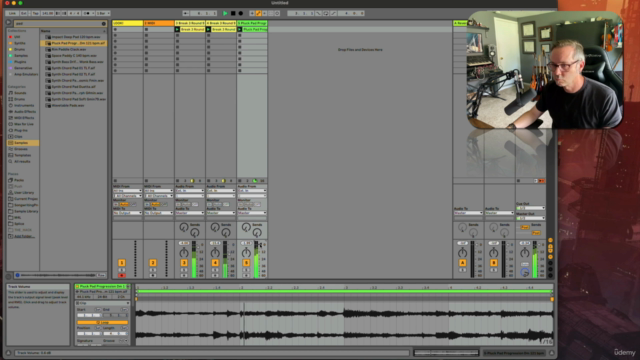Clear the browser search with the round x button
Viewport: 640px width, 360px height.
click(x=104, y=24)
